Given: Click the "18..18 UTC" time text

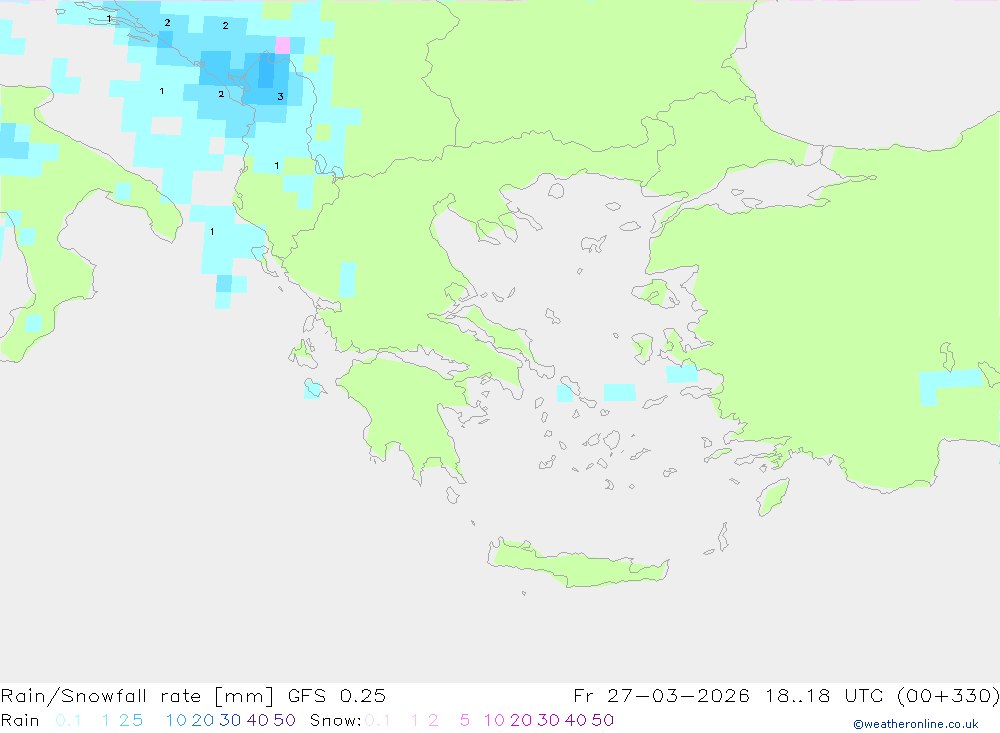Looking at the screenshot, I should [x=824, y=696].
